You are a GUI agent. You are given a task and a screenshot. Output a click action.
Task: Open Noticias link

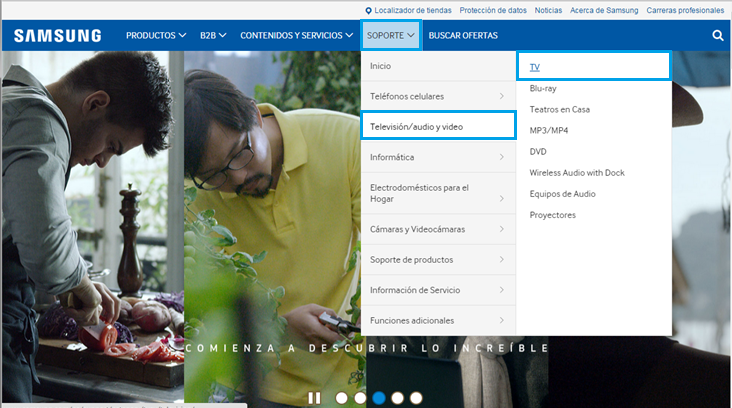pos(549,10)
